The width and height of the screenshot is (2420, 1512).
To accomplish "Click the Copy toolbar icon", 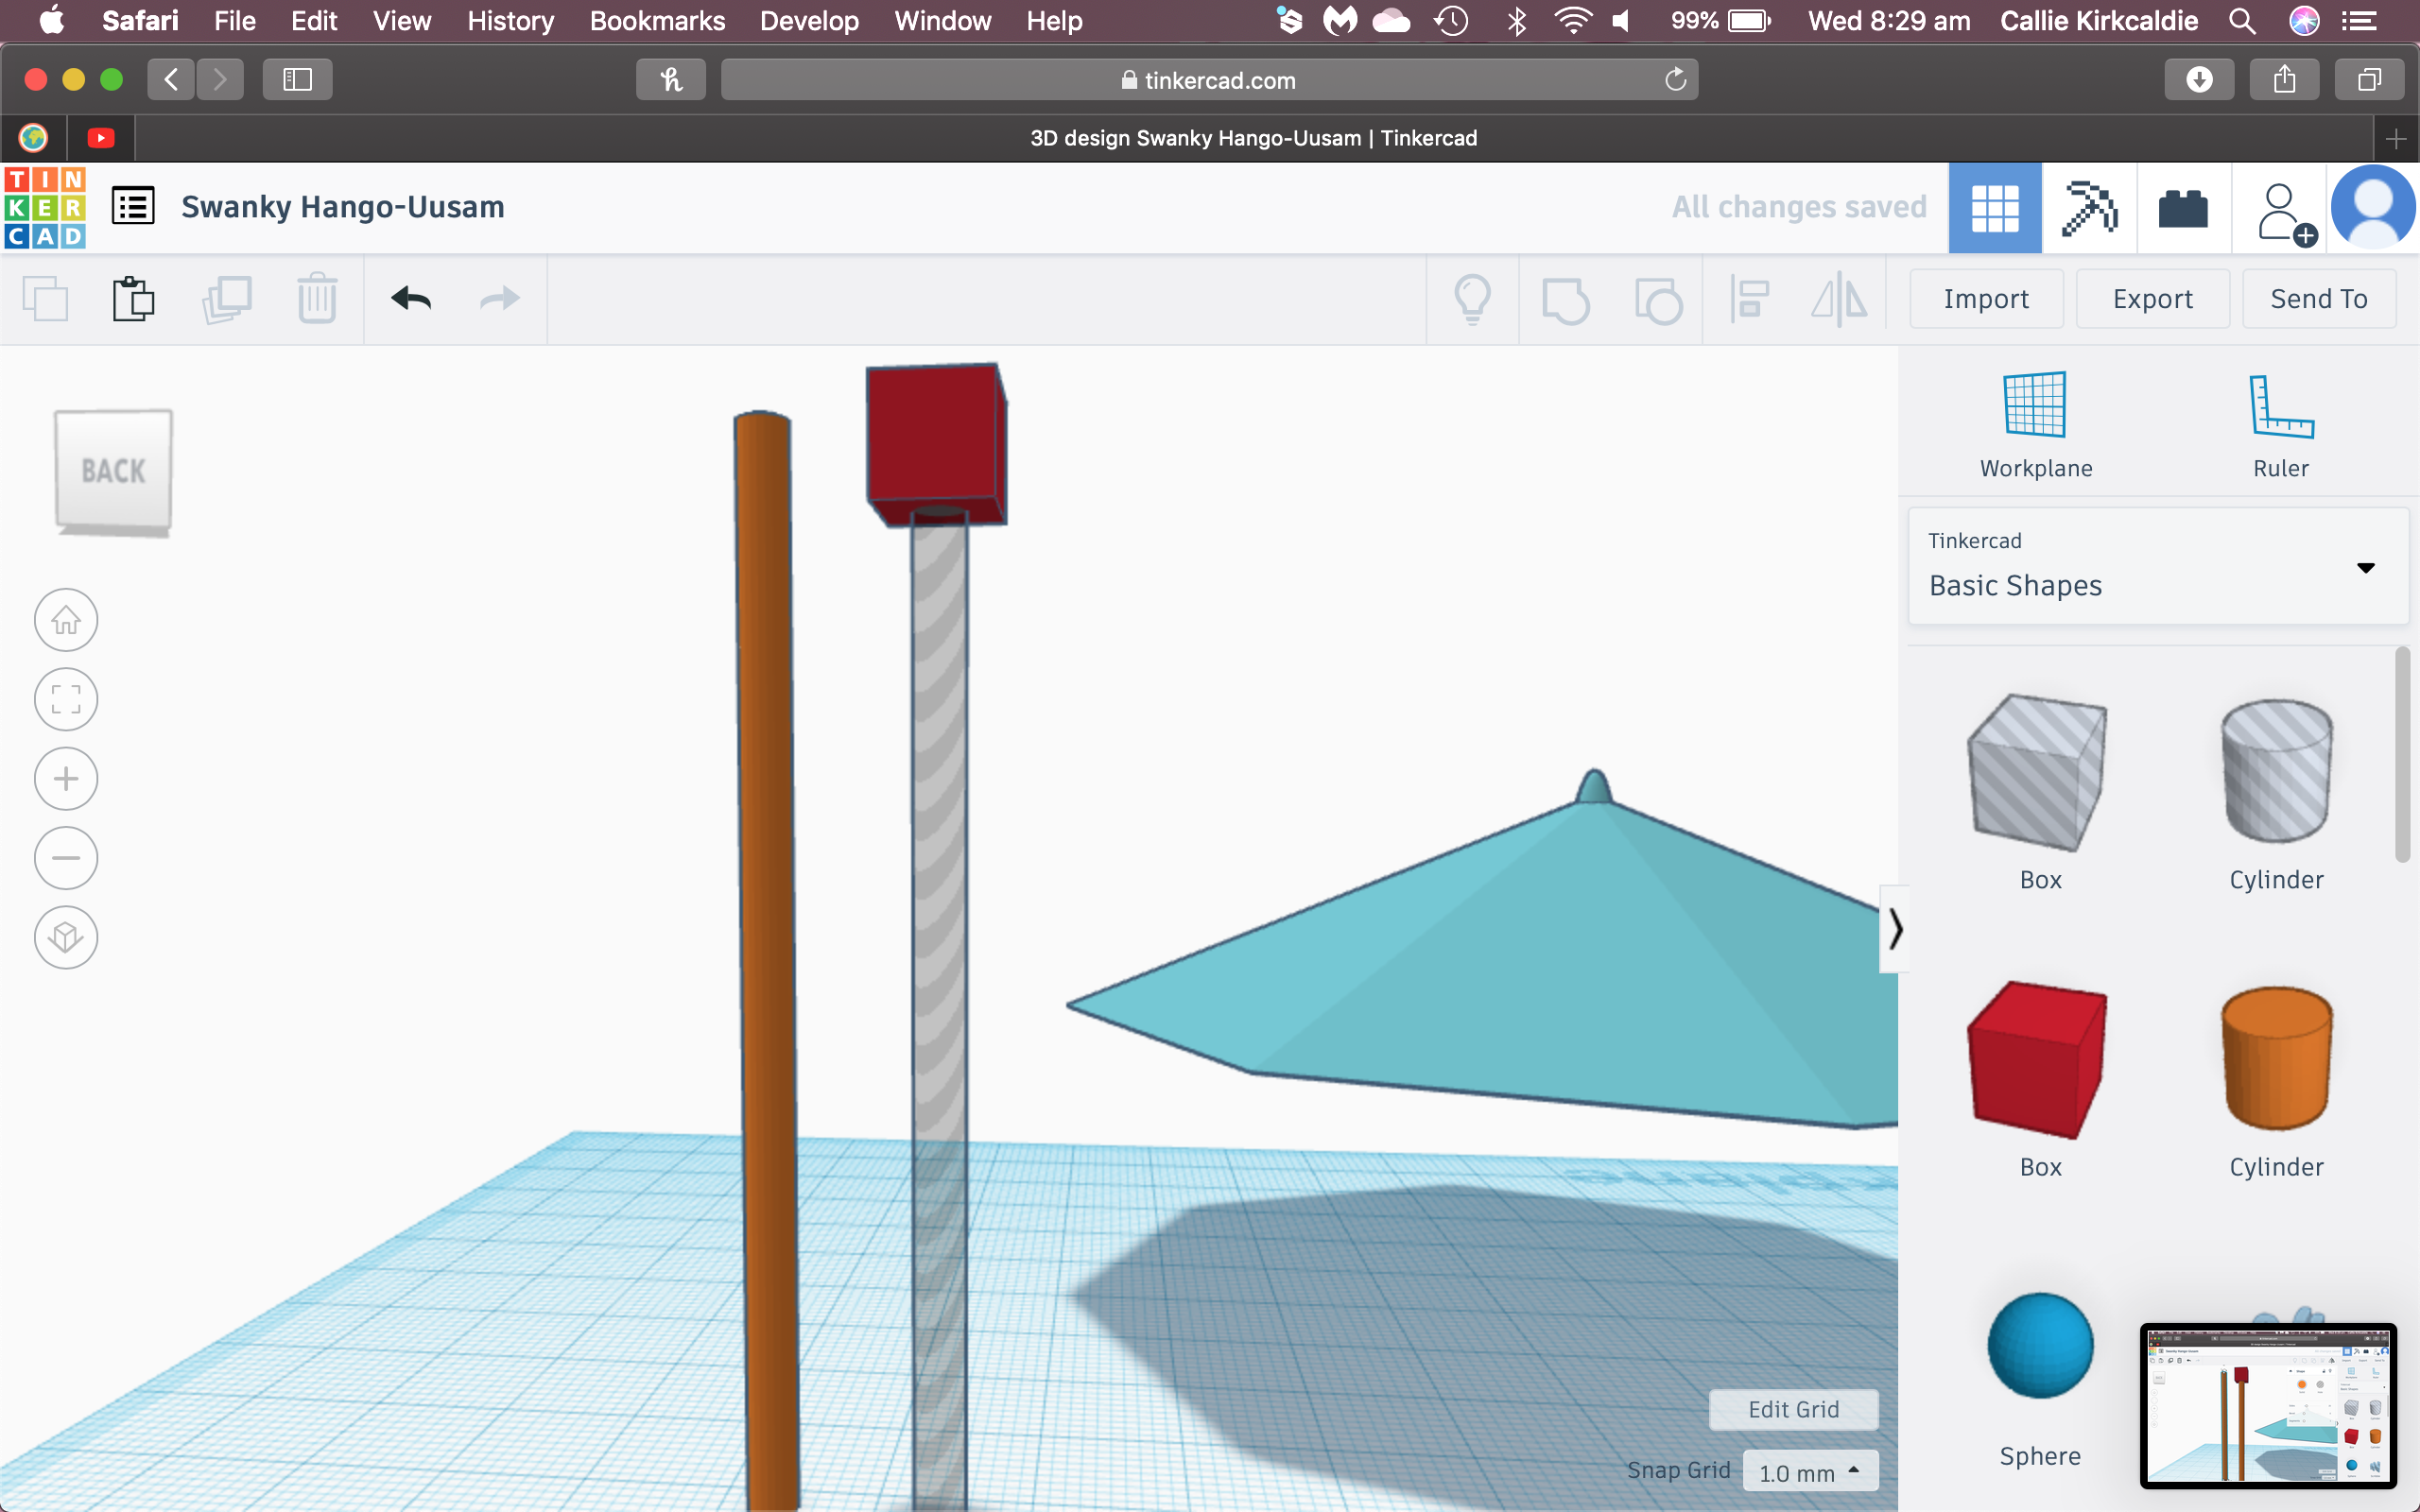I will point(45,298).
